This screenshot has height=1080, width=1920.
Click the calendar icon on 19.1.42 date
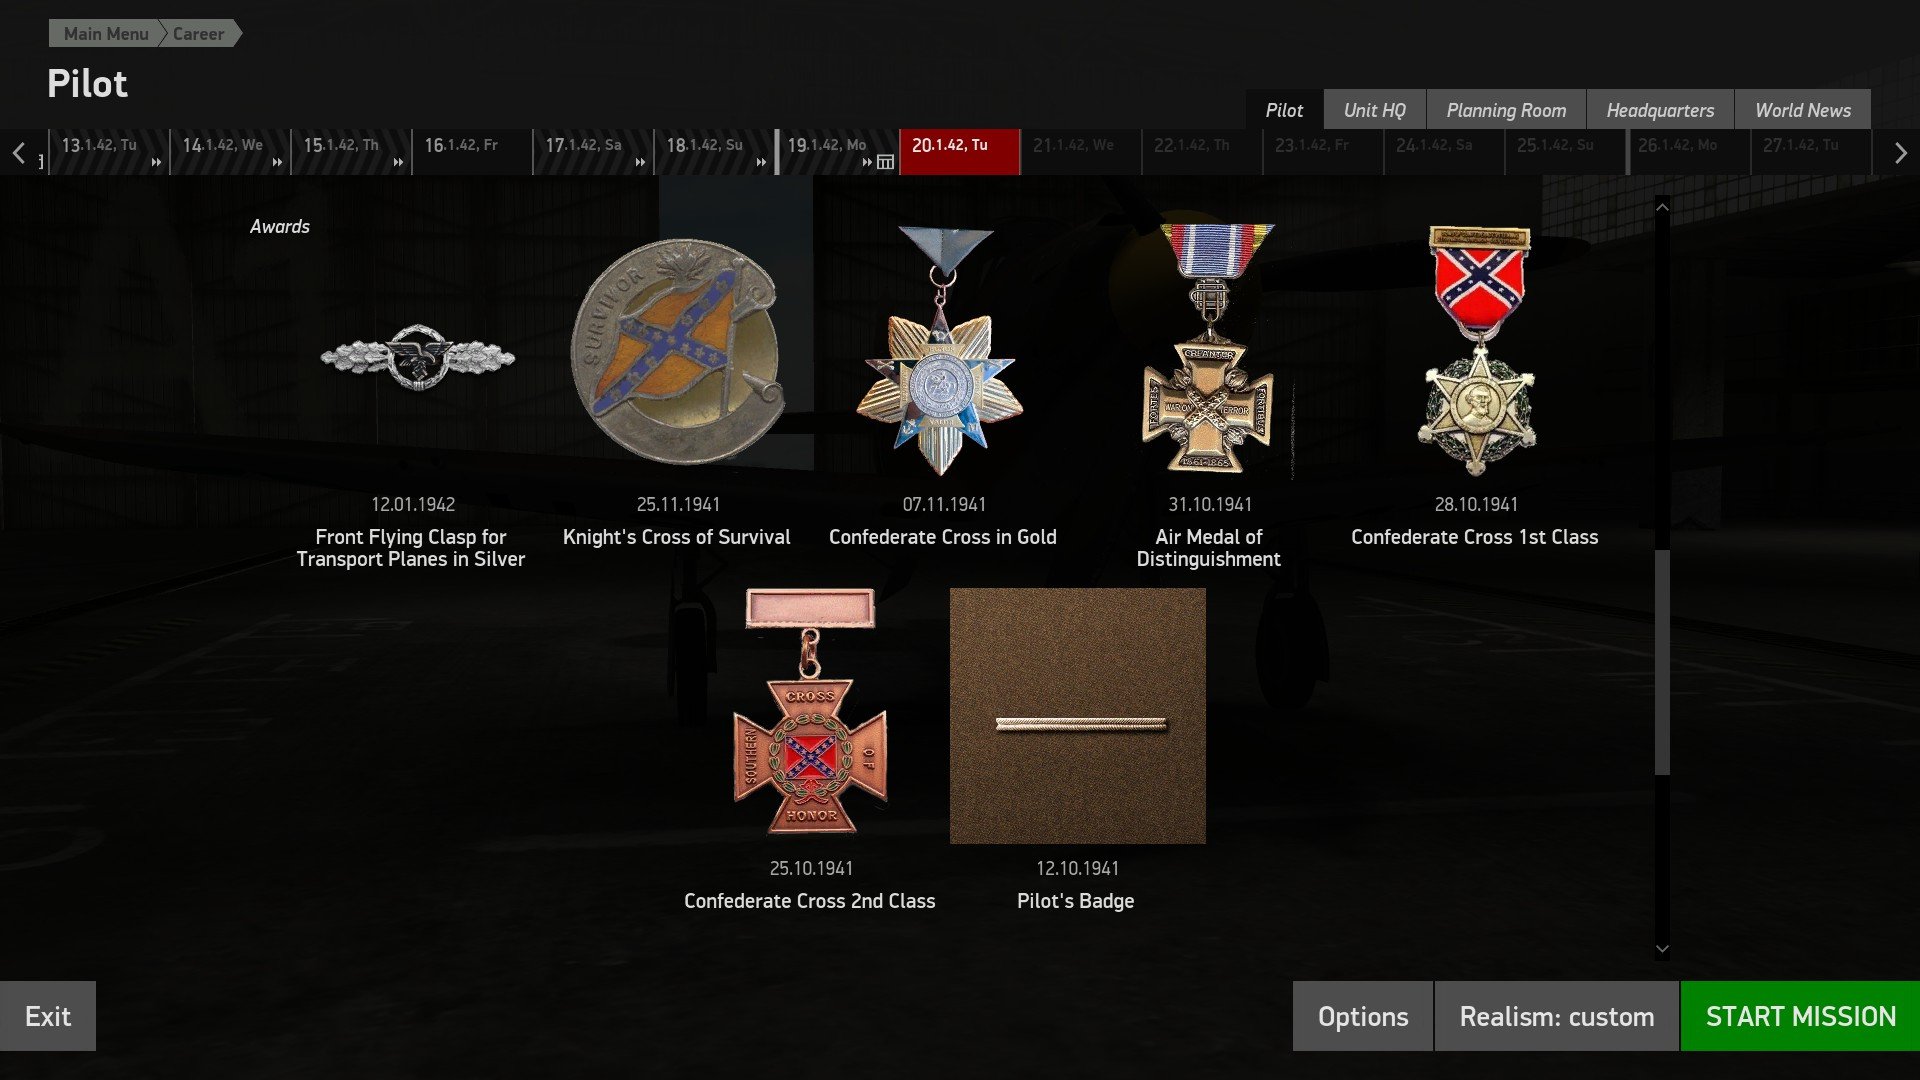[885, 162]
